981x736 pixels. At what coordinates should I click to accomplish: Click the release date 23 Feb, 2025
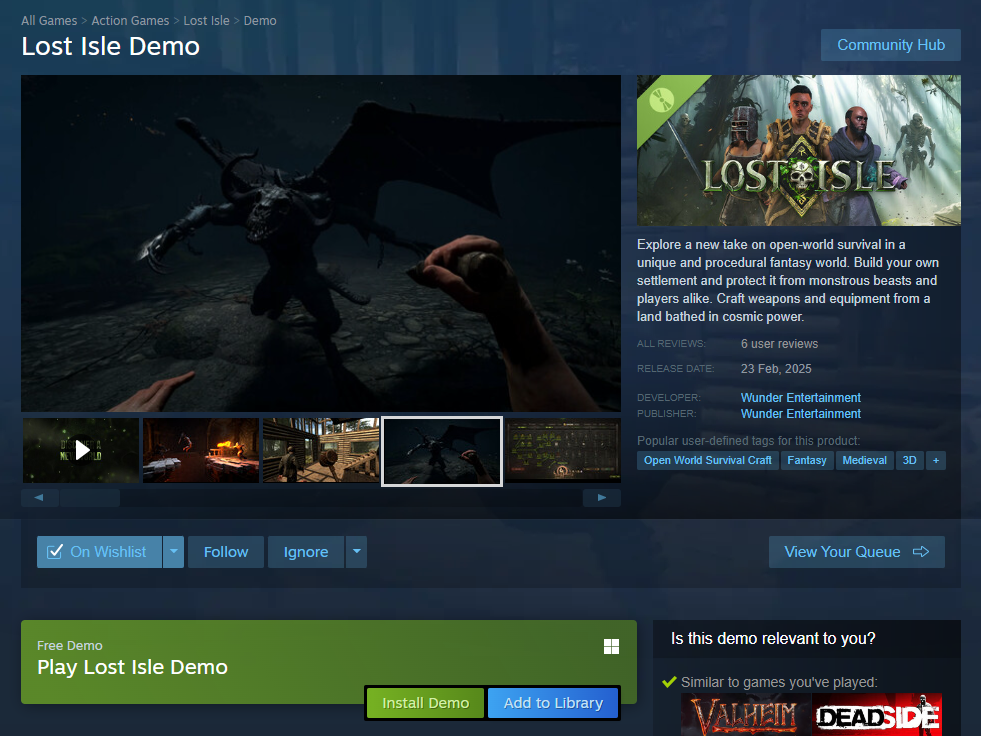[776, 369]
